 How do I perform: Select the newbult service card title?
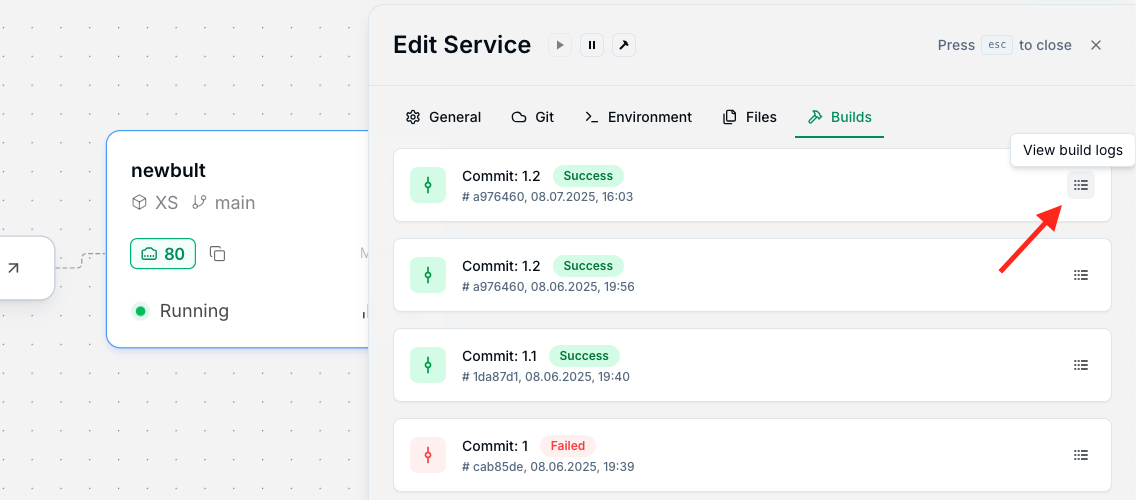(168, 170)
